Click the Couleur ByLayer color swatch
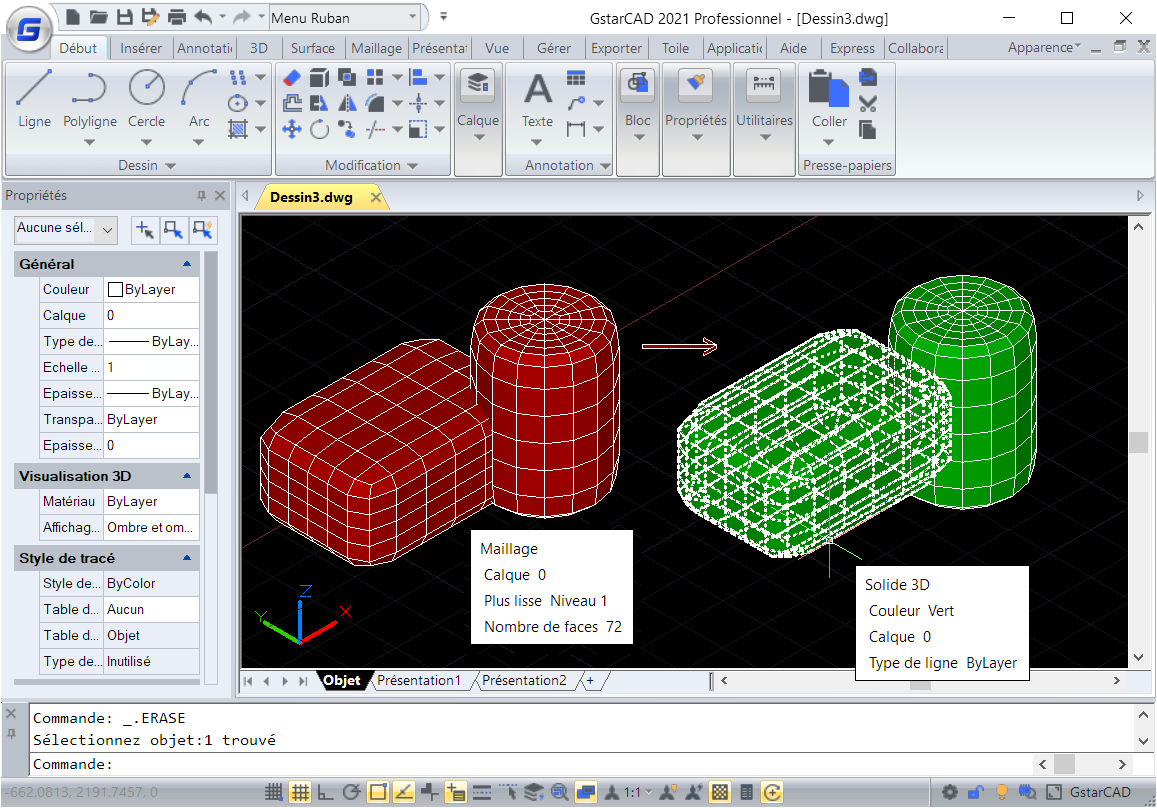 click(x=115, y=289)
